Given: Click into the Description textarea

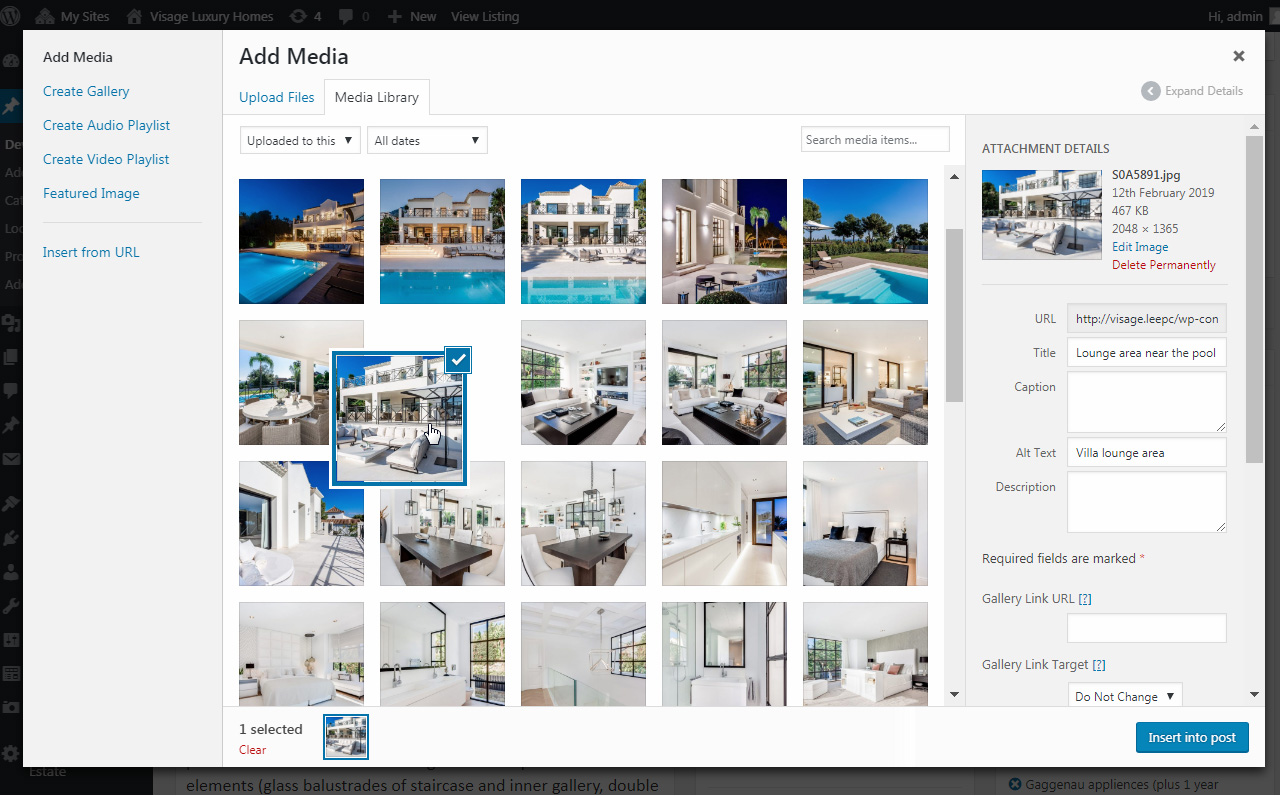Looking at the screenshot, I should click(x=1147, y=502).
